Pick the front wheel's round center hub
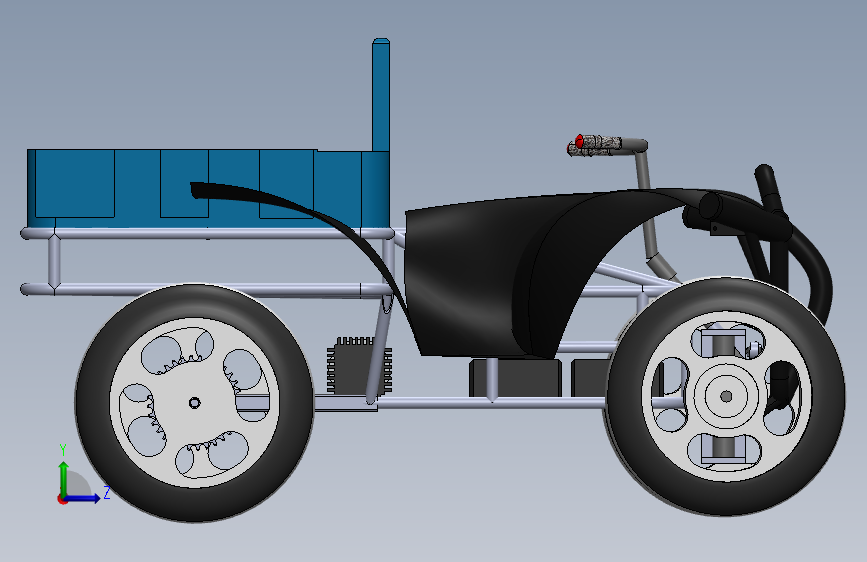Screen dimensions: 867x562 [x=726, y=396]
